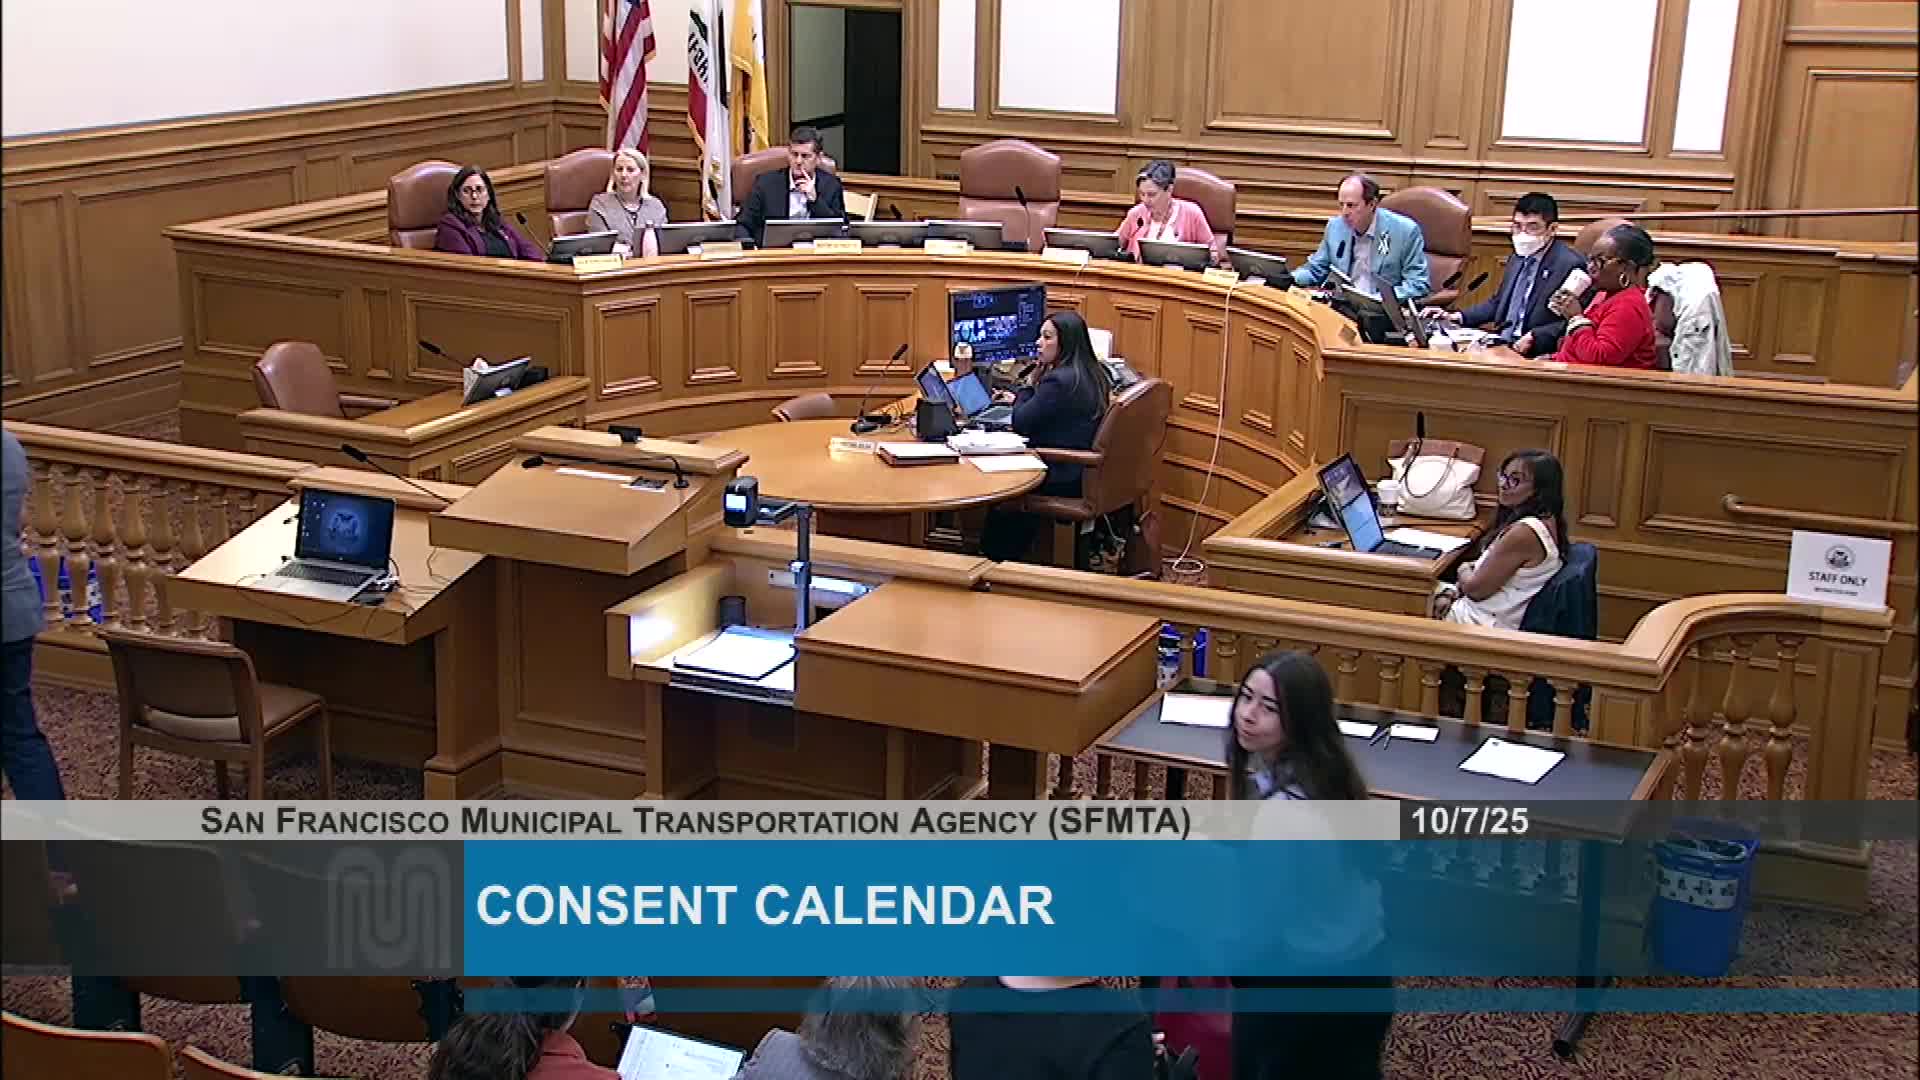1920x1080 pixels.
Task: Click the SFMTA agency title text
Action: point(695,822)
